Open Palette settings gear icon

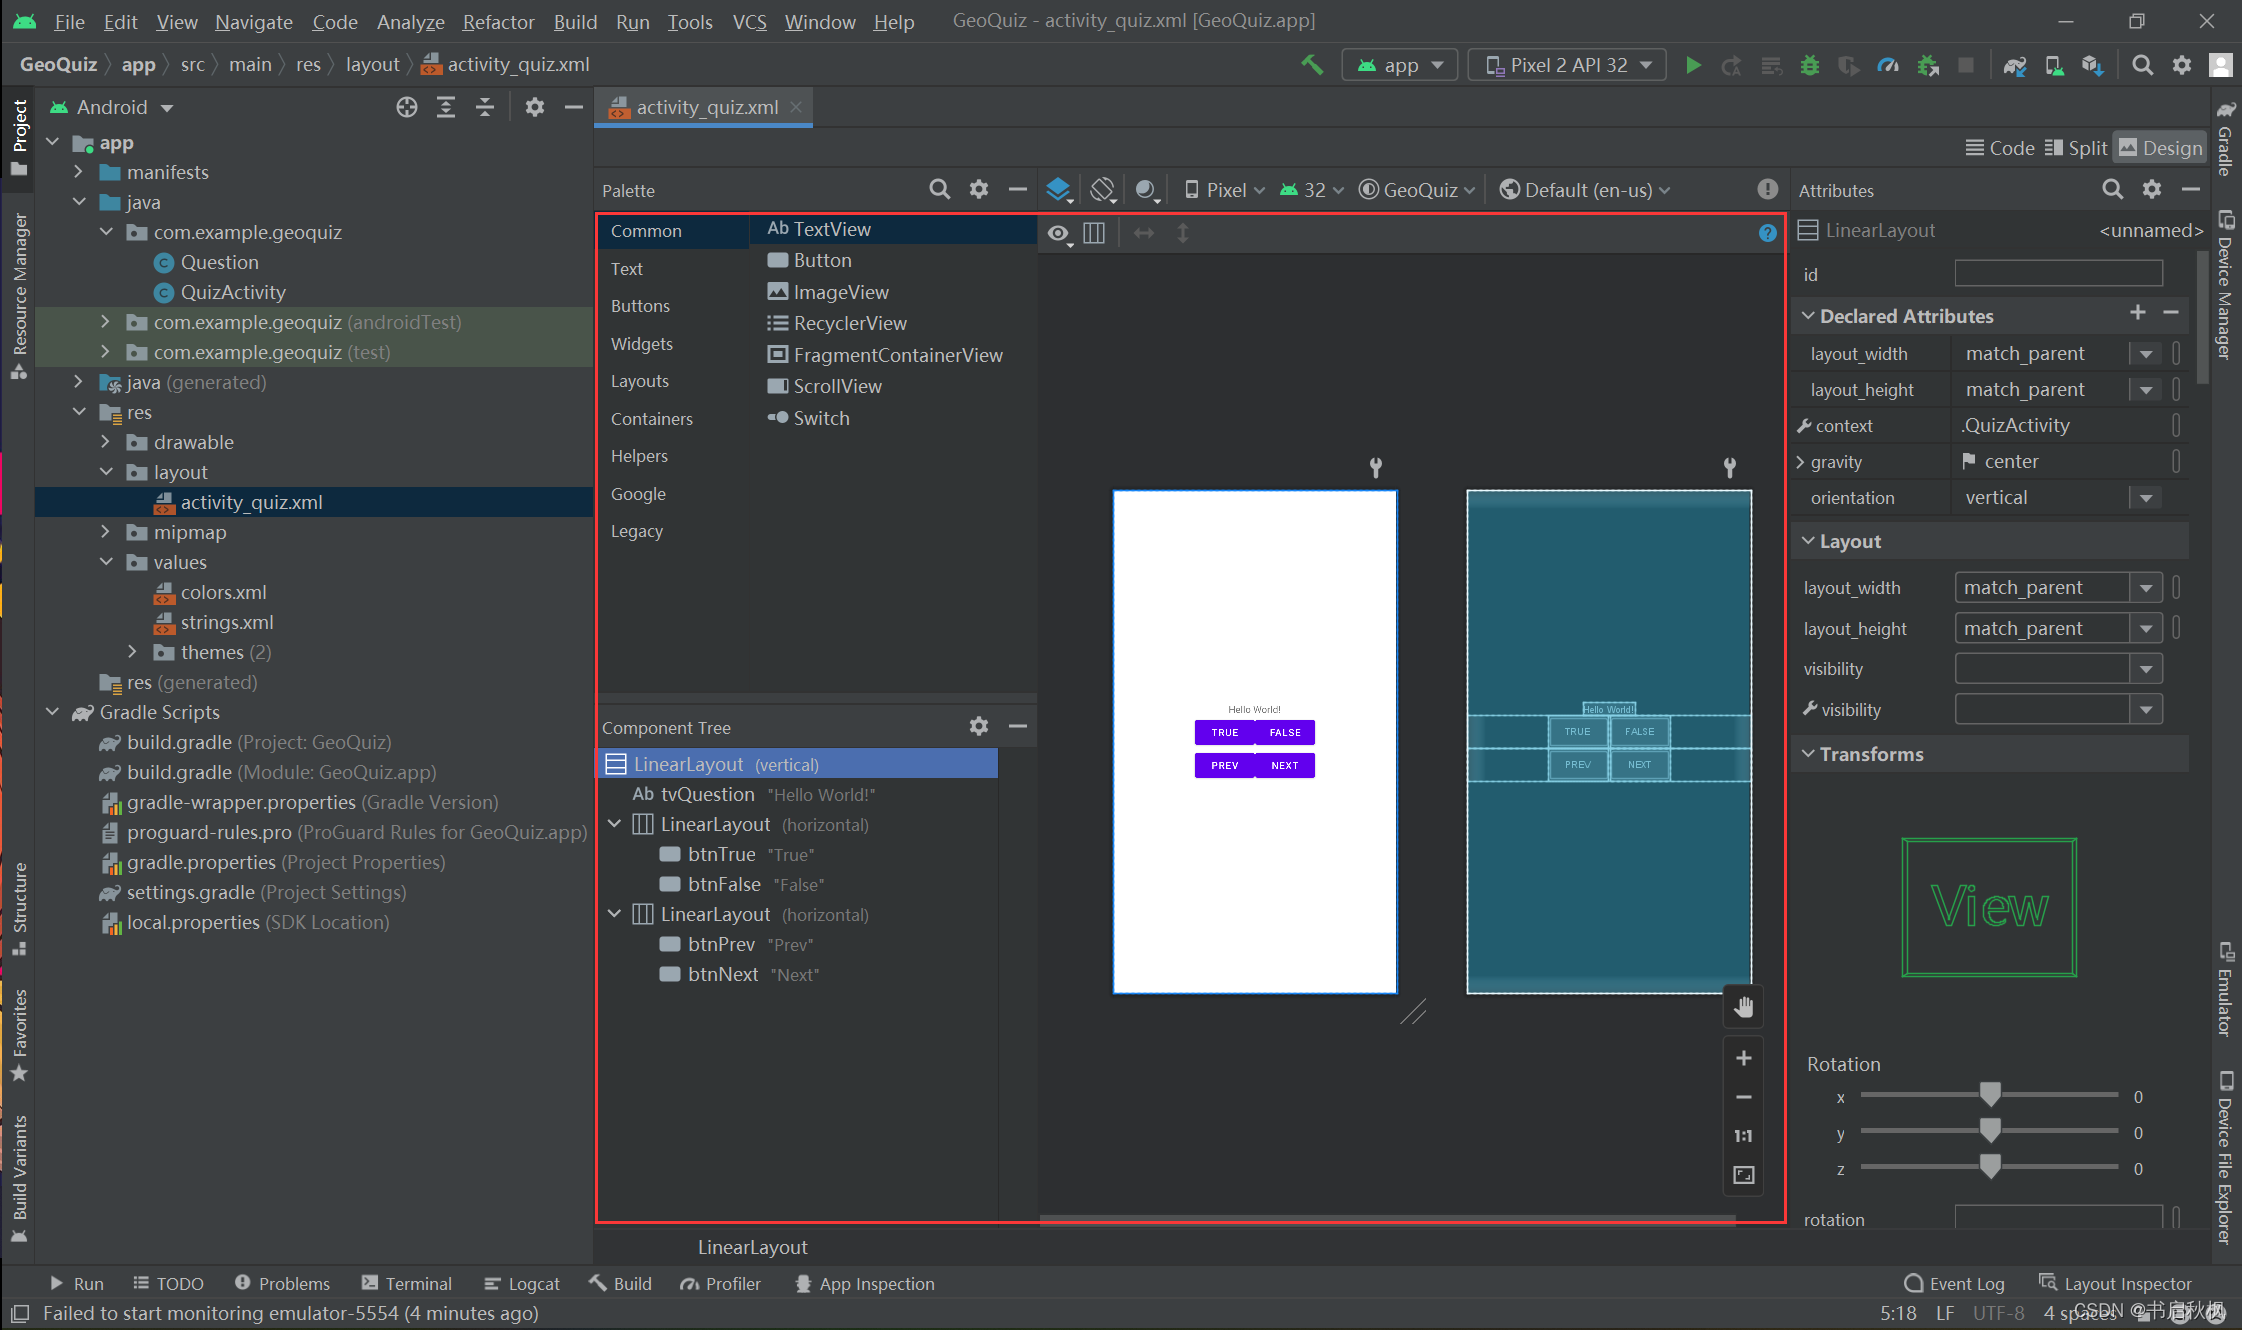979,189
